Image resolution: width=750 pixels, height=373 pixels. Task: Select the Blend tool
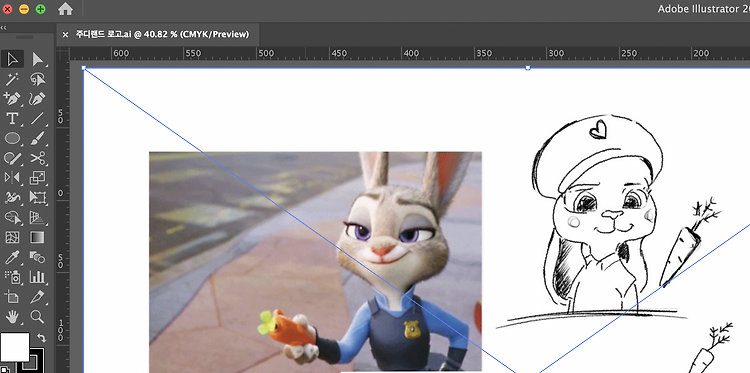[37, 257]
